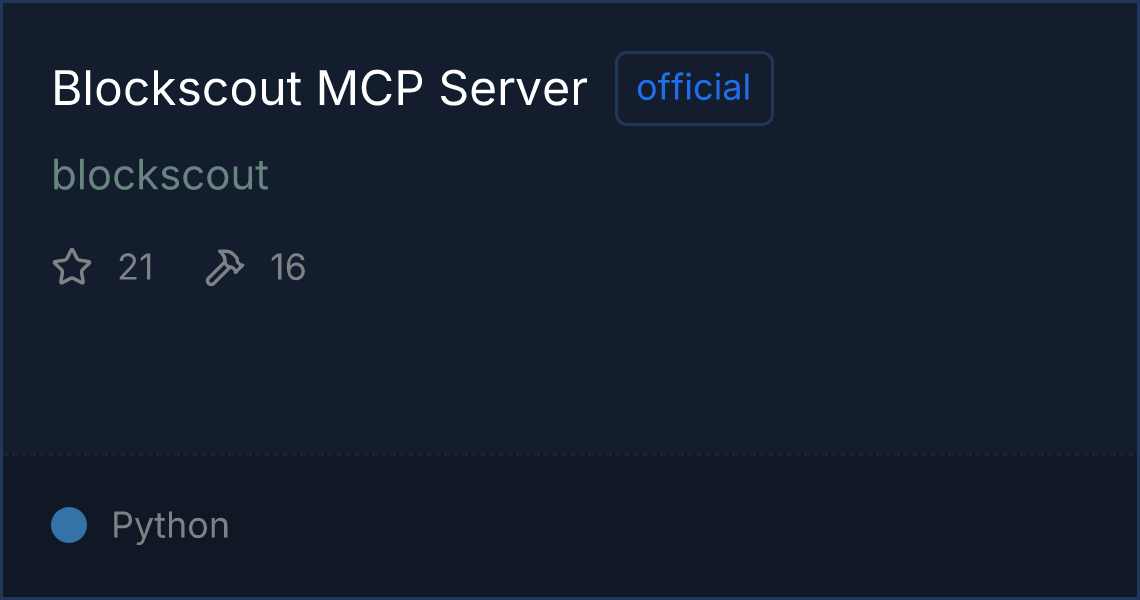
Task: Click the gray blockscout publisher name
Action: tap(161, 175)
